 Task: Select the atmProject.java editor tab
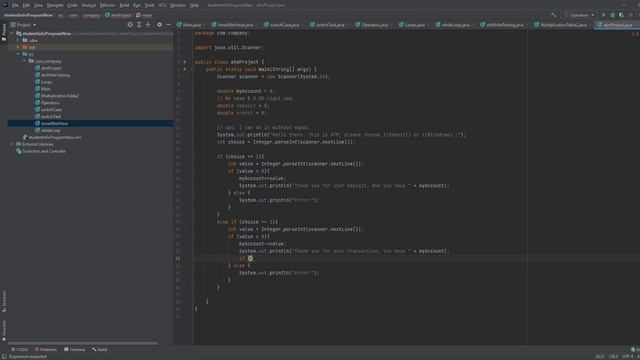pos(617,25)
